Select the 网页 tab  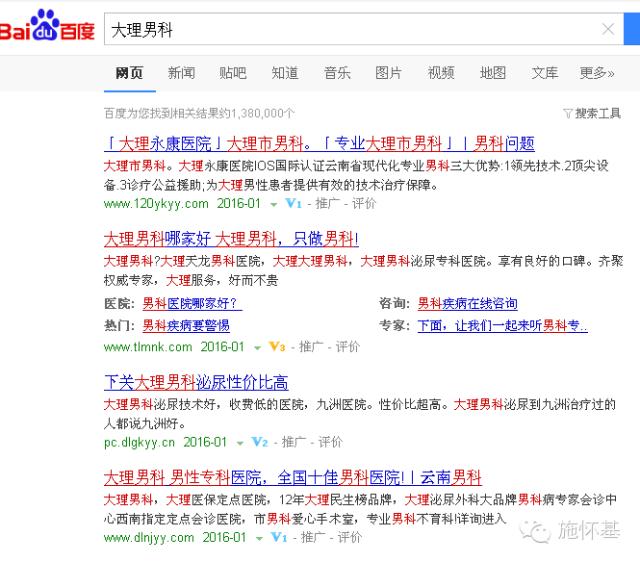(x=129, y=73)
